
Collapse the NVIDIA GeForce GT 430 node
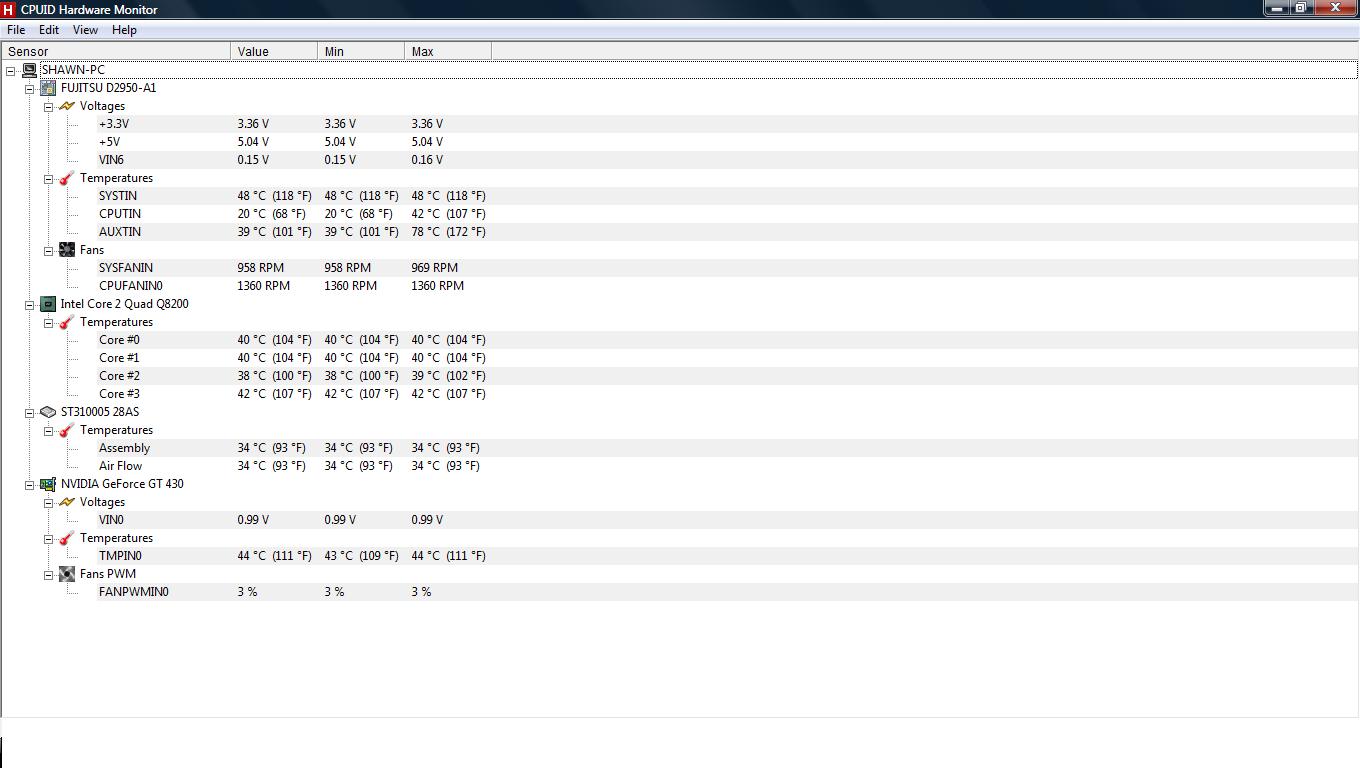pyautogui.click(x=30, y=485)
